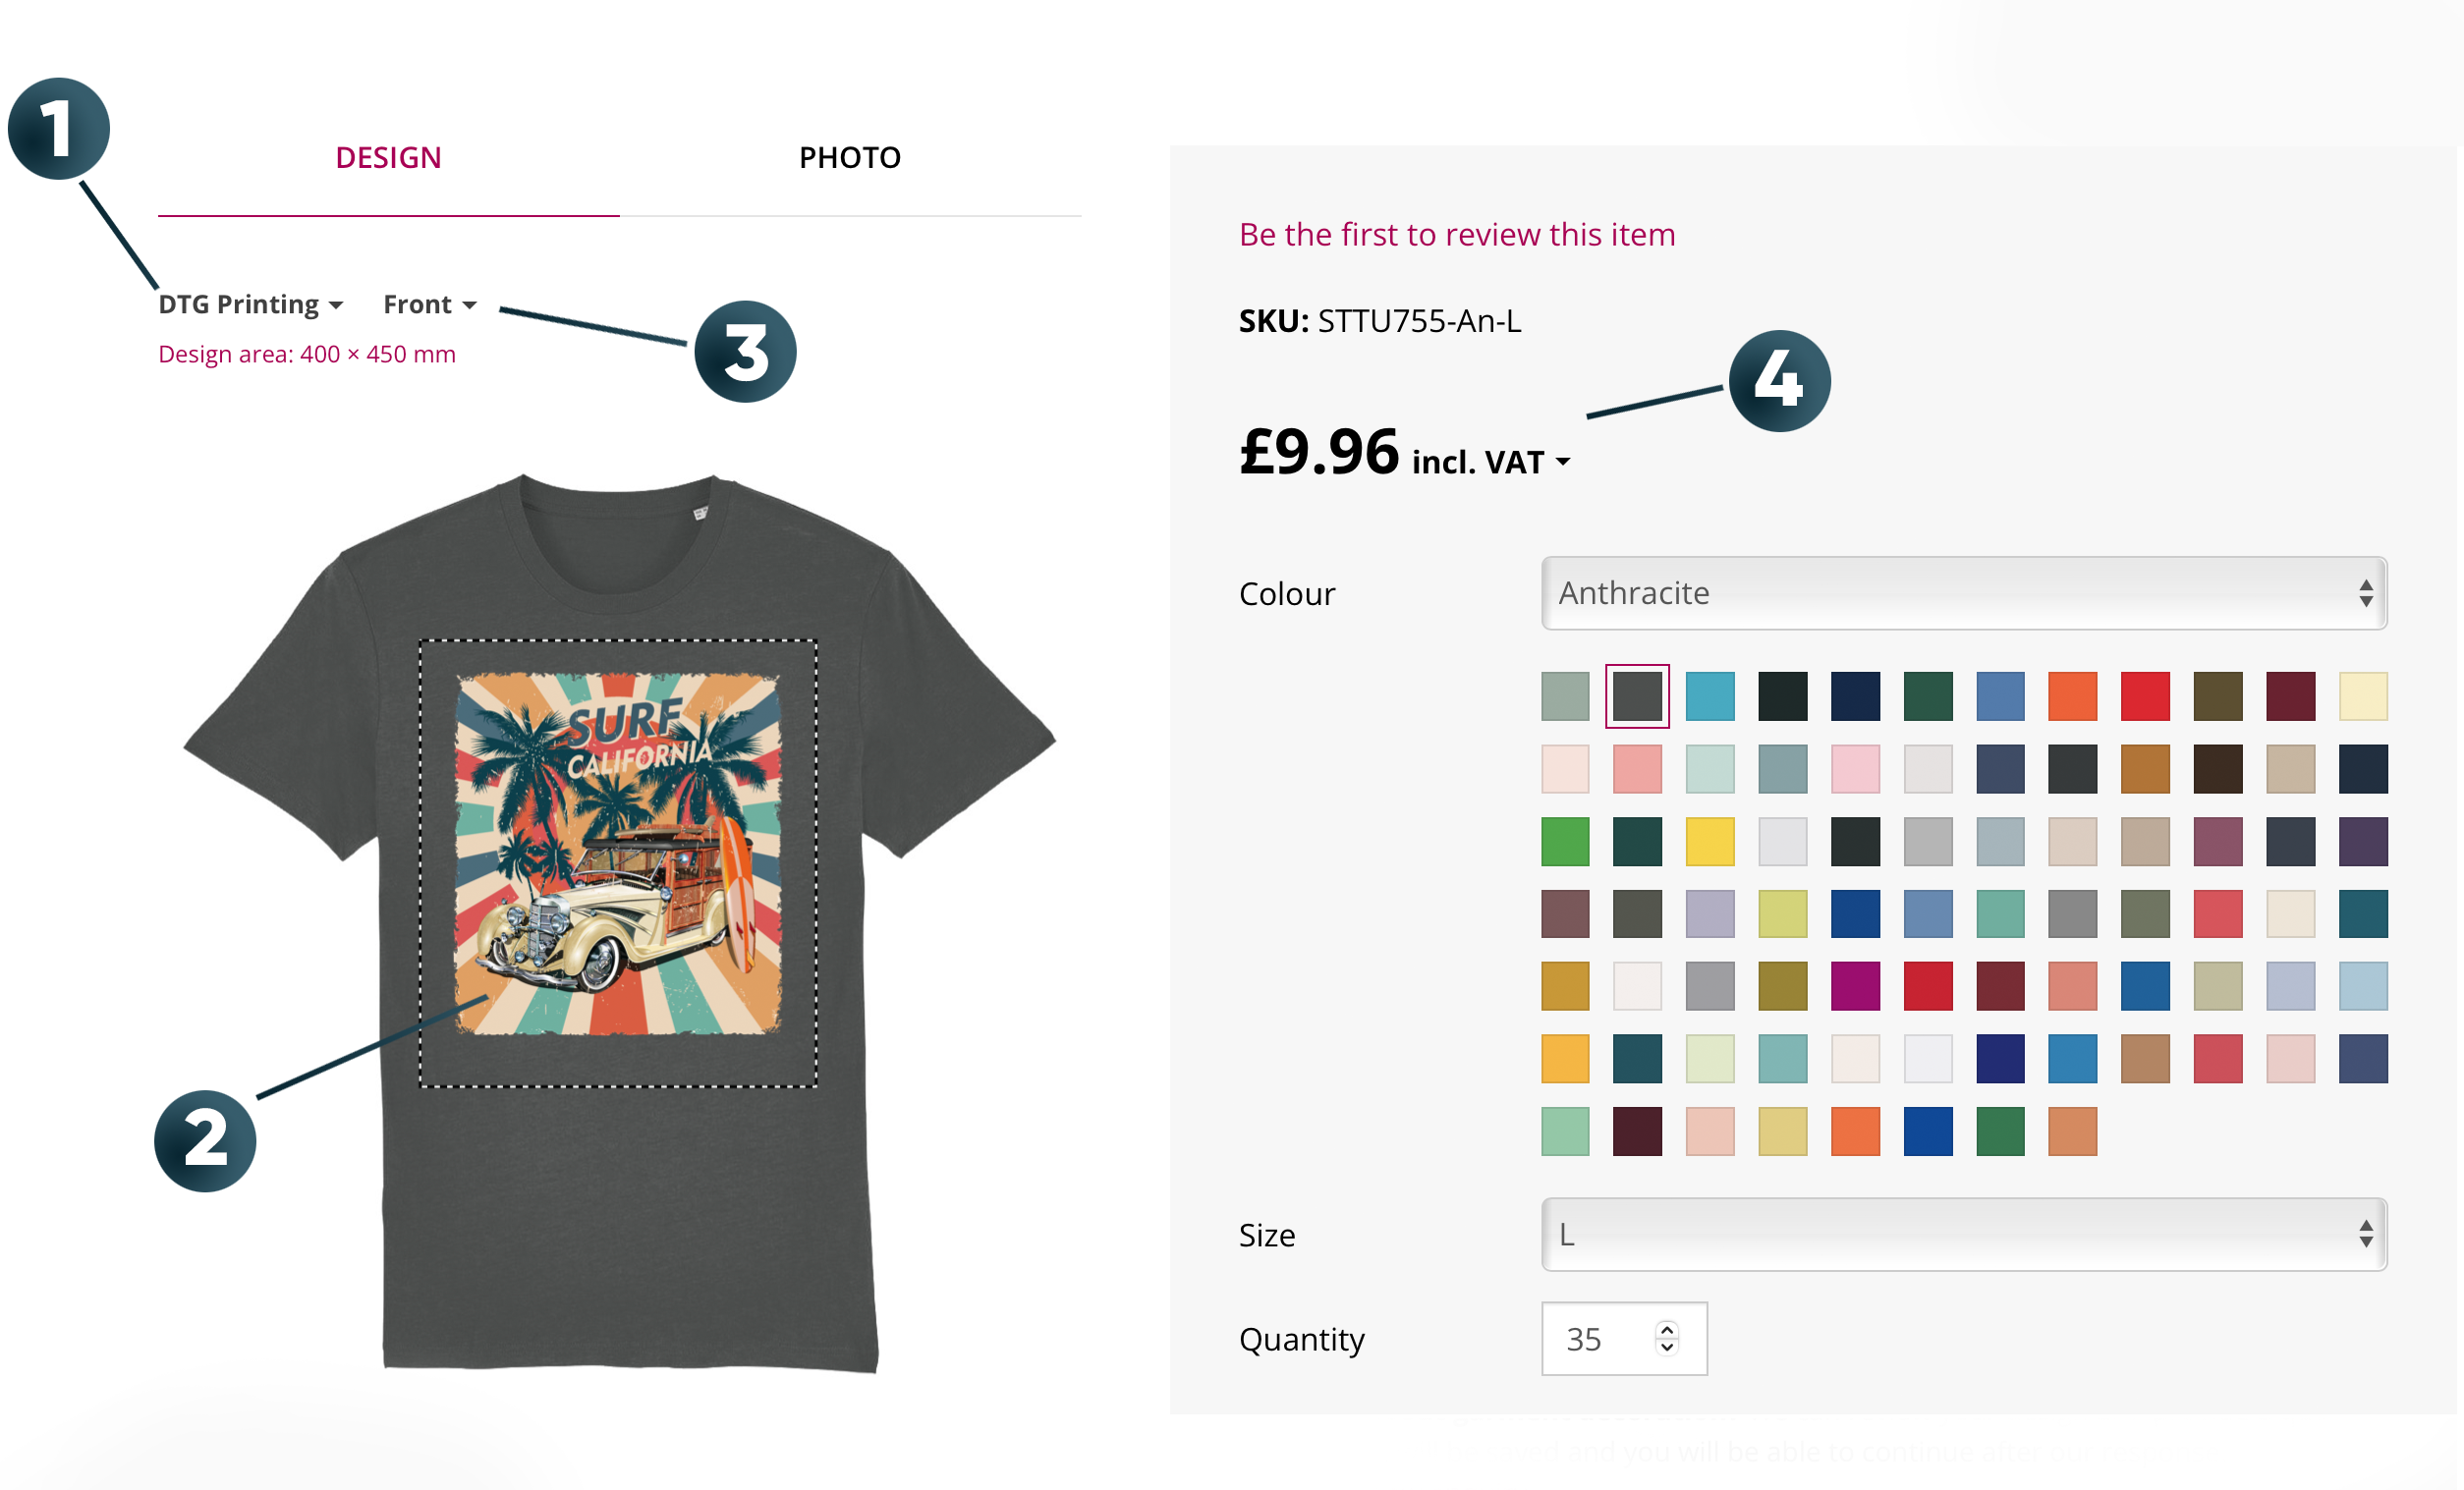Click the numbered callout badge 1
Viewport: 2464px width, 1490px height.
(58, 129)
